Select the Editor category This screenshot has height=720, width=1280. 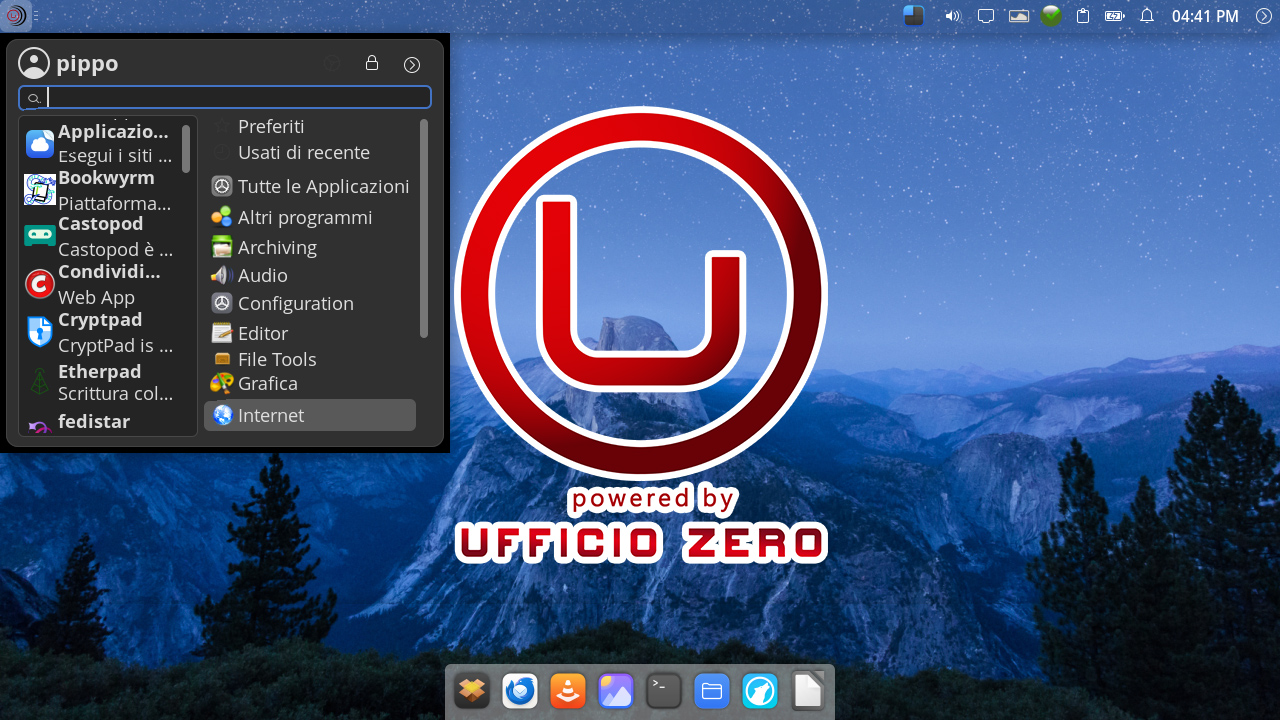310,334
